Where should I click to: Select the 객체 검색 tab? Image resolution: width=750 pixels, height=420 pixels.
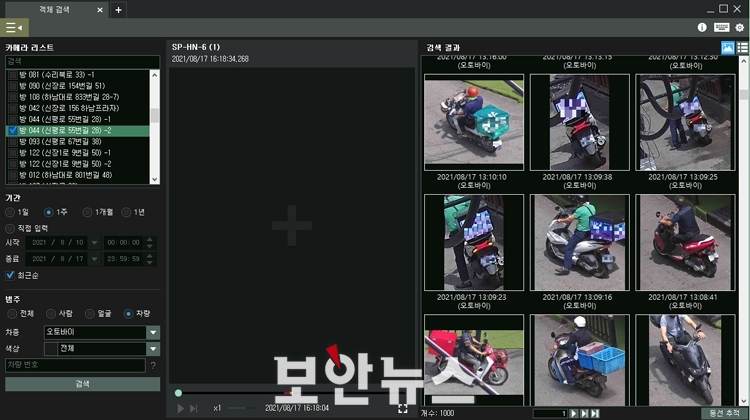[54, 10]
